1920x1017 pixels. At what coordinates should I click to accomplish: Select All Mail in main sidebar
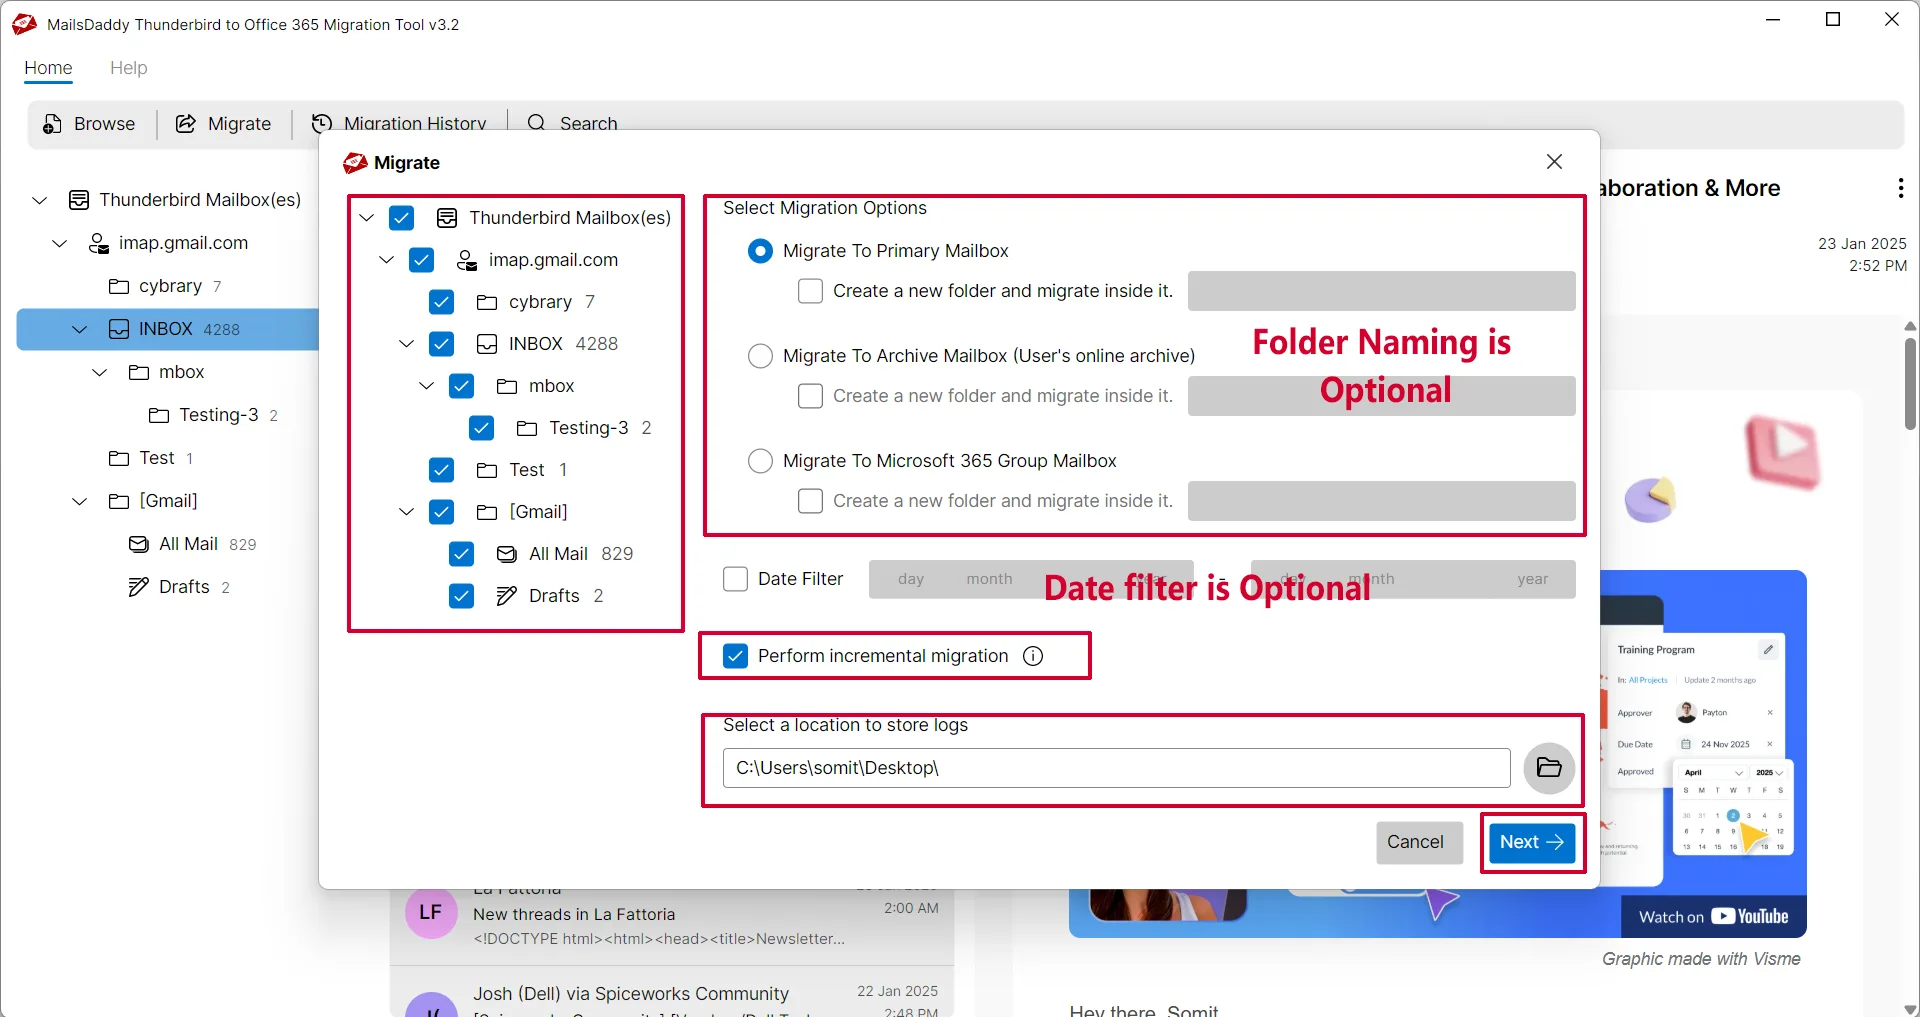[x=192, y=544]
